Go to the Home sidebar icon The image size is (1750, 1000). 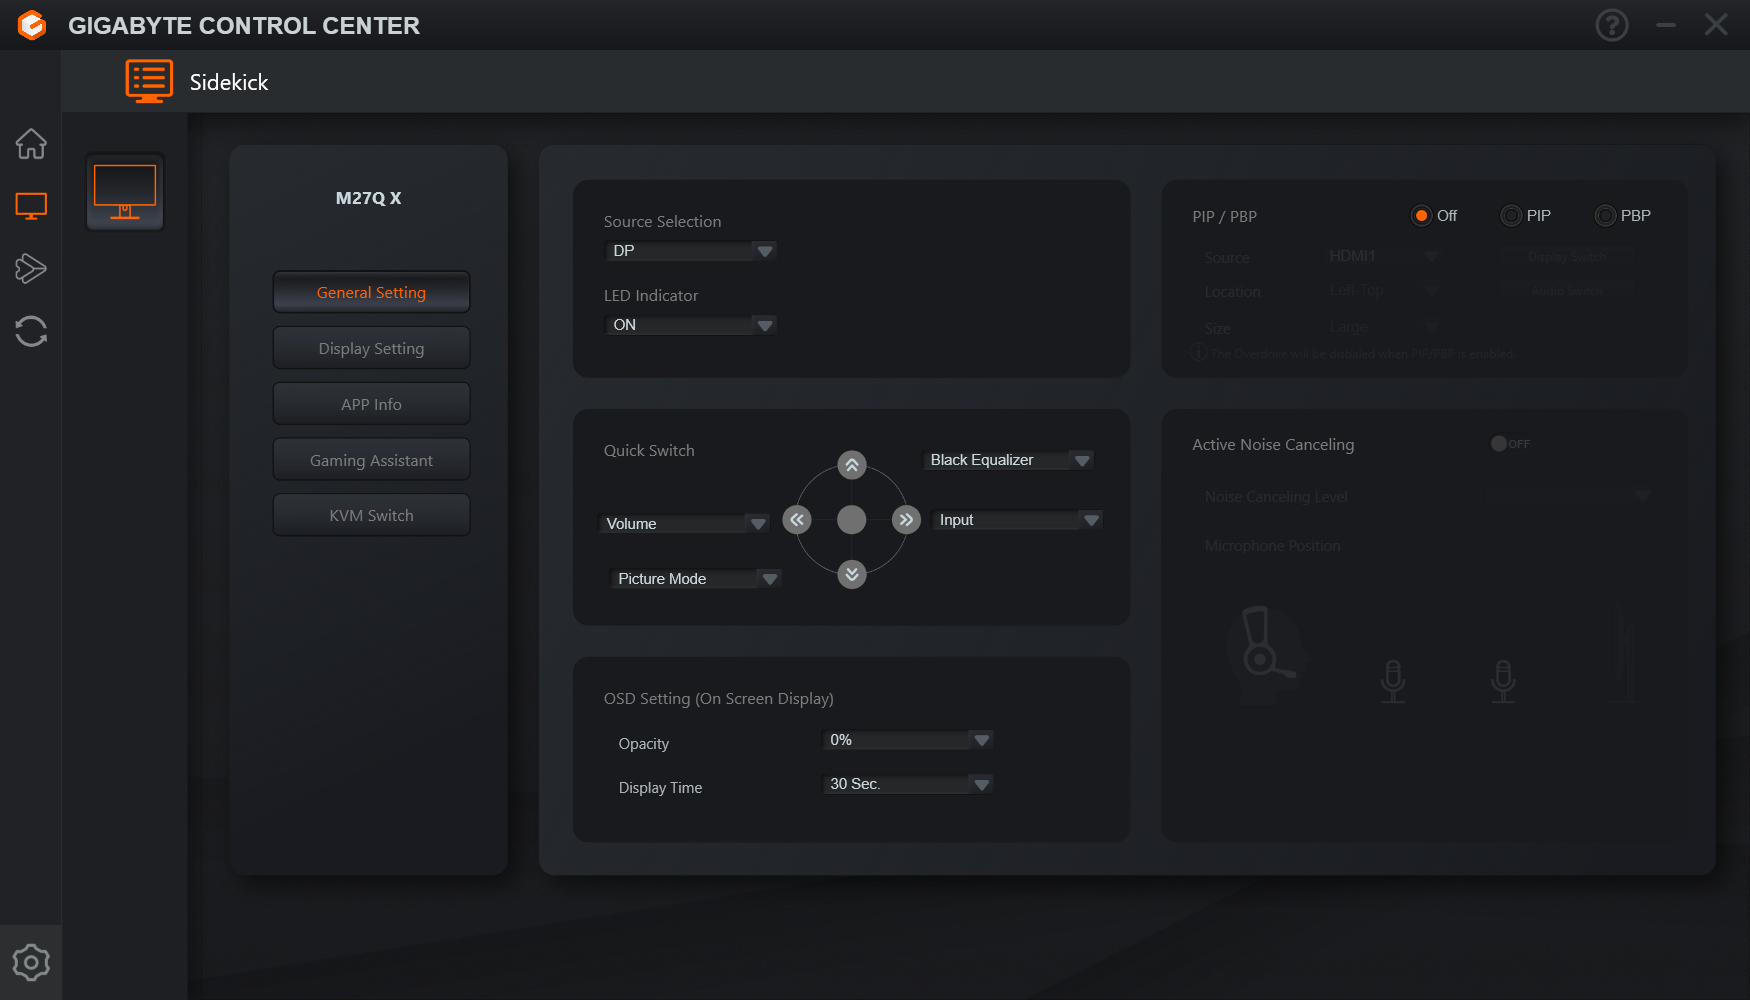coord(31,144)
